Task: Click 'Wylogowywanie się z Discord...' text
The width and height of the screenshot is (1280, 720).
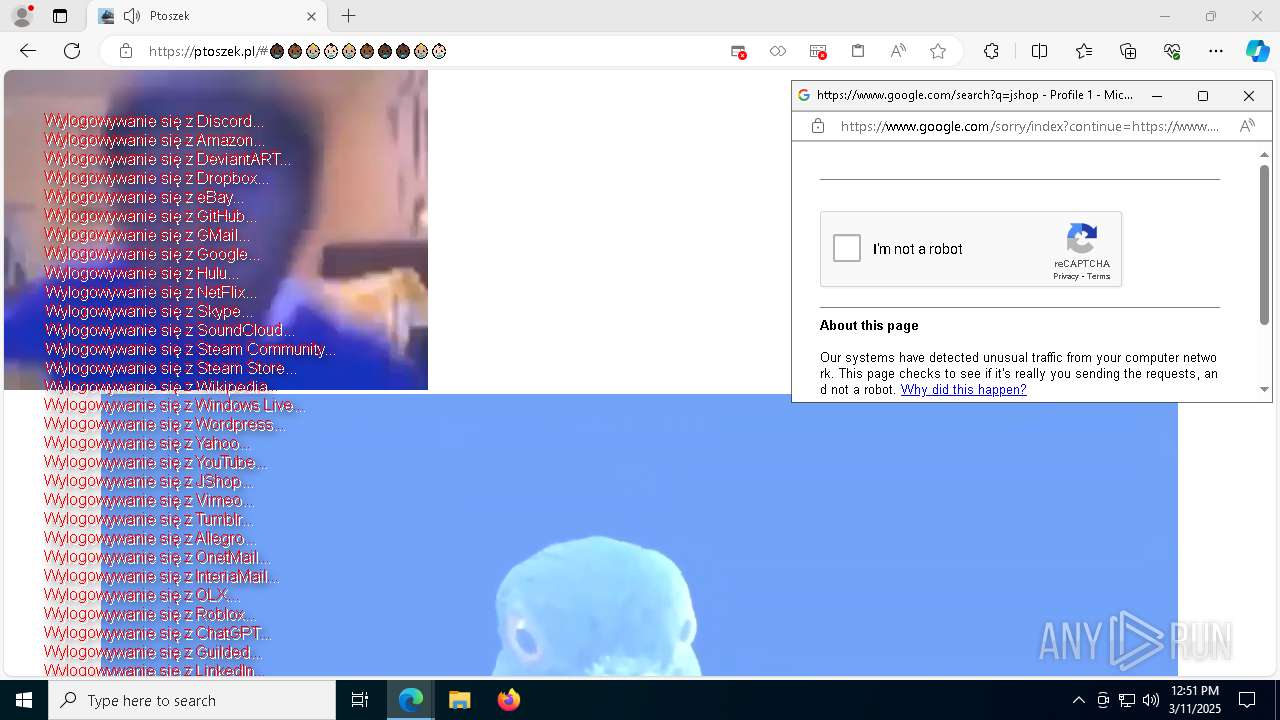Action: coord(154,121)
